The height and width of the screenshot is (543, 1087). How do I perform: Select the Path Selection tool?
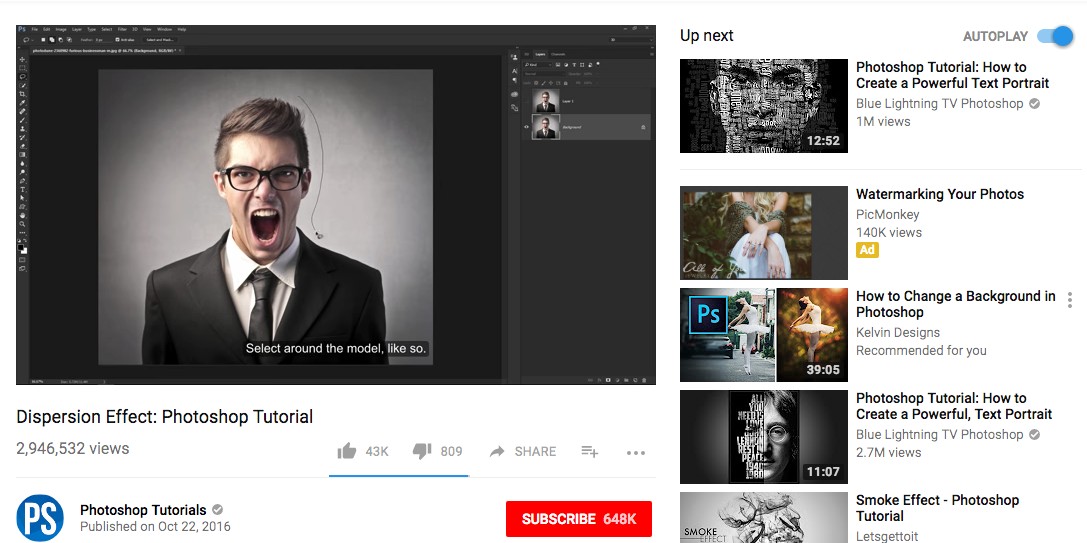pyautogui.click(x=22, y=198)
